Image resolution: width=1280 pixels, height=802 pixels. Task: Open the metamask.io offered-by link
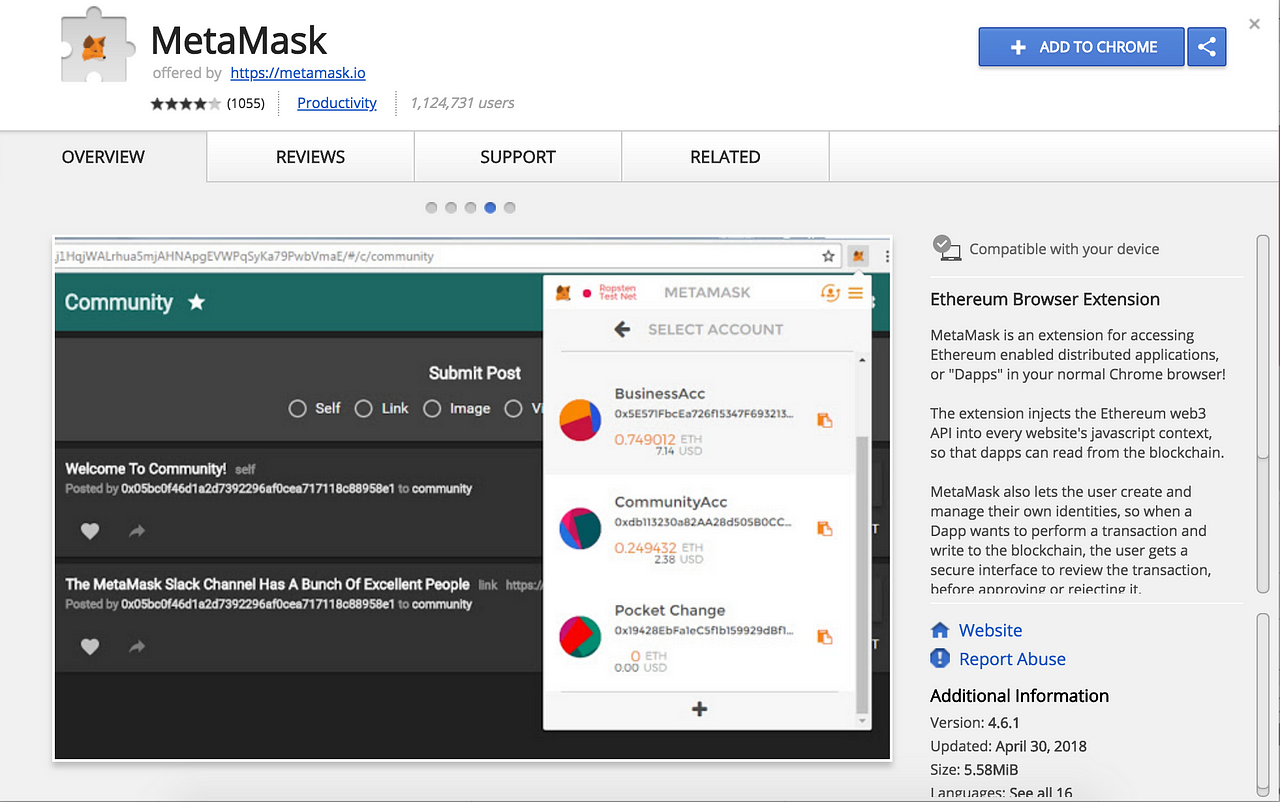pos(298,73)
